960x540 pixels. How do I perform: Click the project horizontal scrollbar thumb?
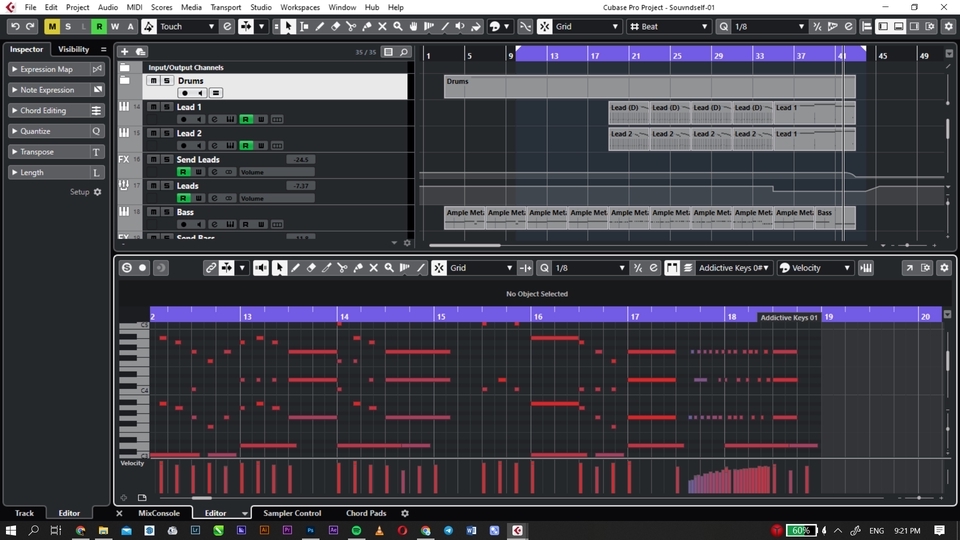[465, 245]
